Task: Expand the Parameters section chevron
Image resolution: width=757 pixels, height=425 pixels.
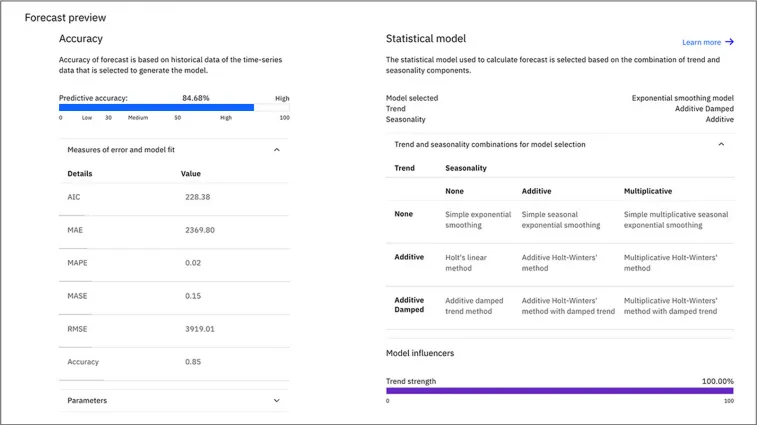Action: [x=277, y=401]
